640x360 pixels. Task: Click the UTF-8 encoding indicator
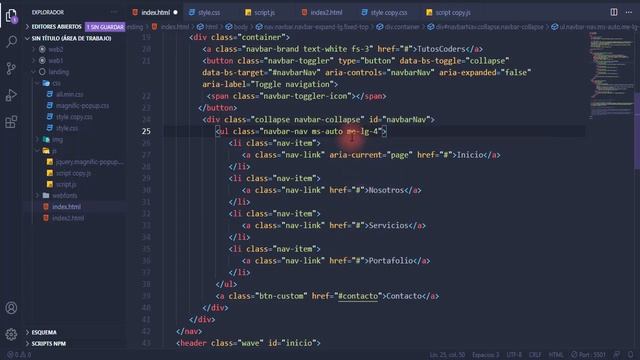click(x=514, y=355)
